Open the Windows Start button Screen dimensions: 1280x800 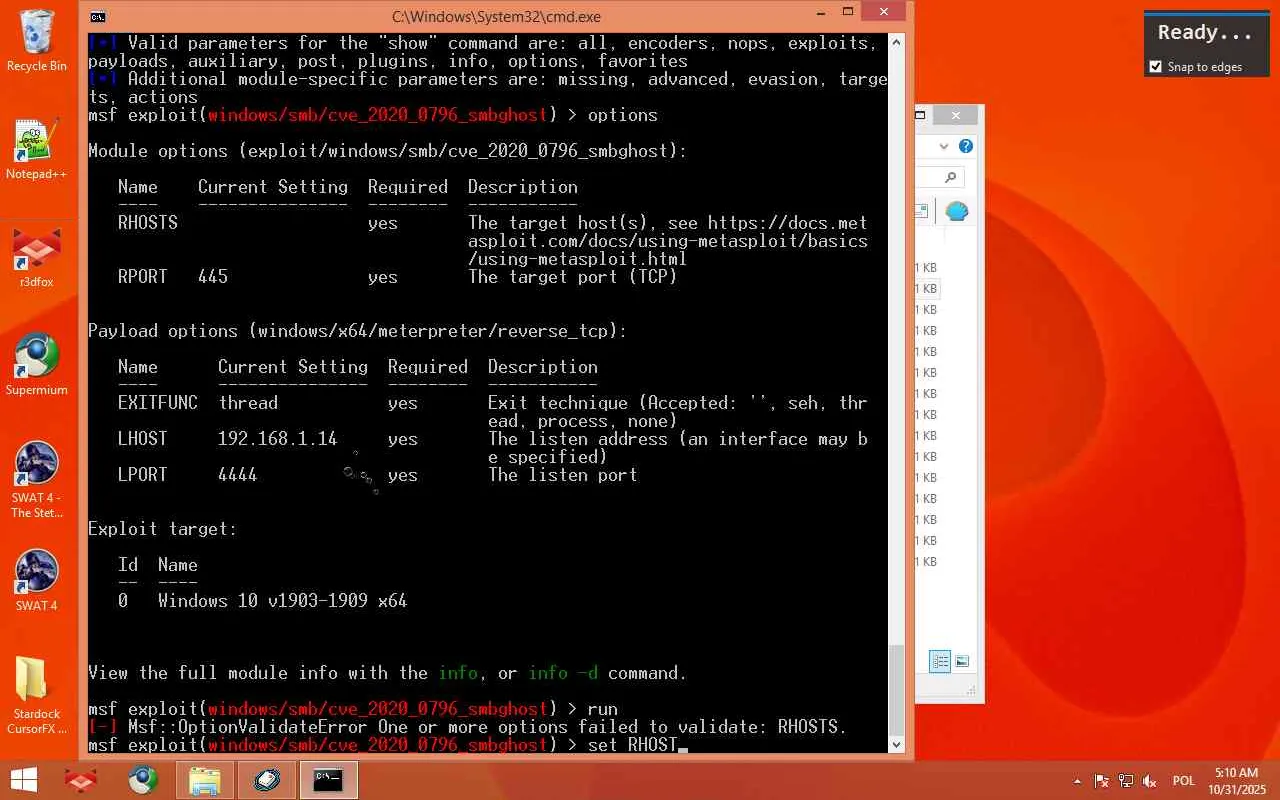click(23, 780)
